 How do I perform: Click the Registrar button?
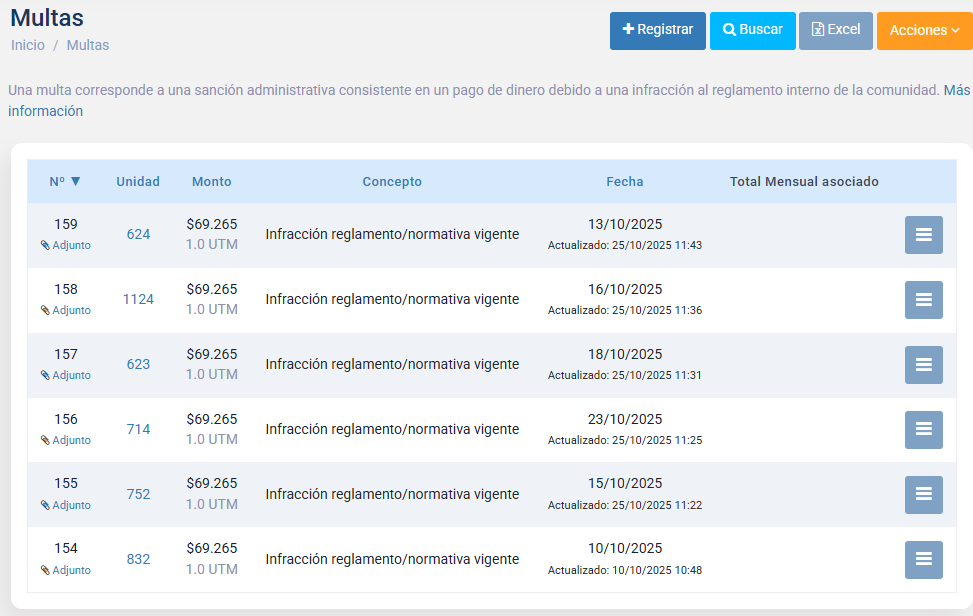pos(657,30)
